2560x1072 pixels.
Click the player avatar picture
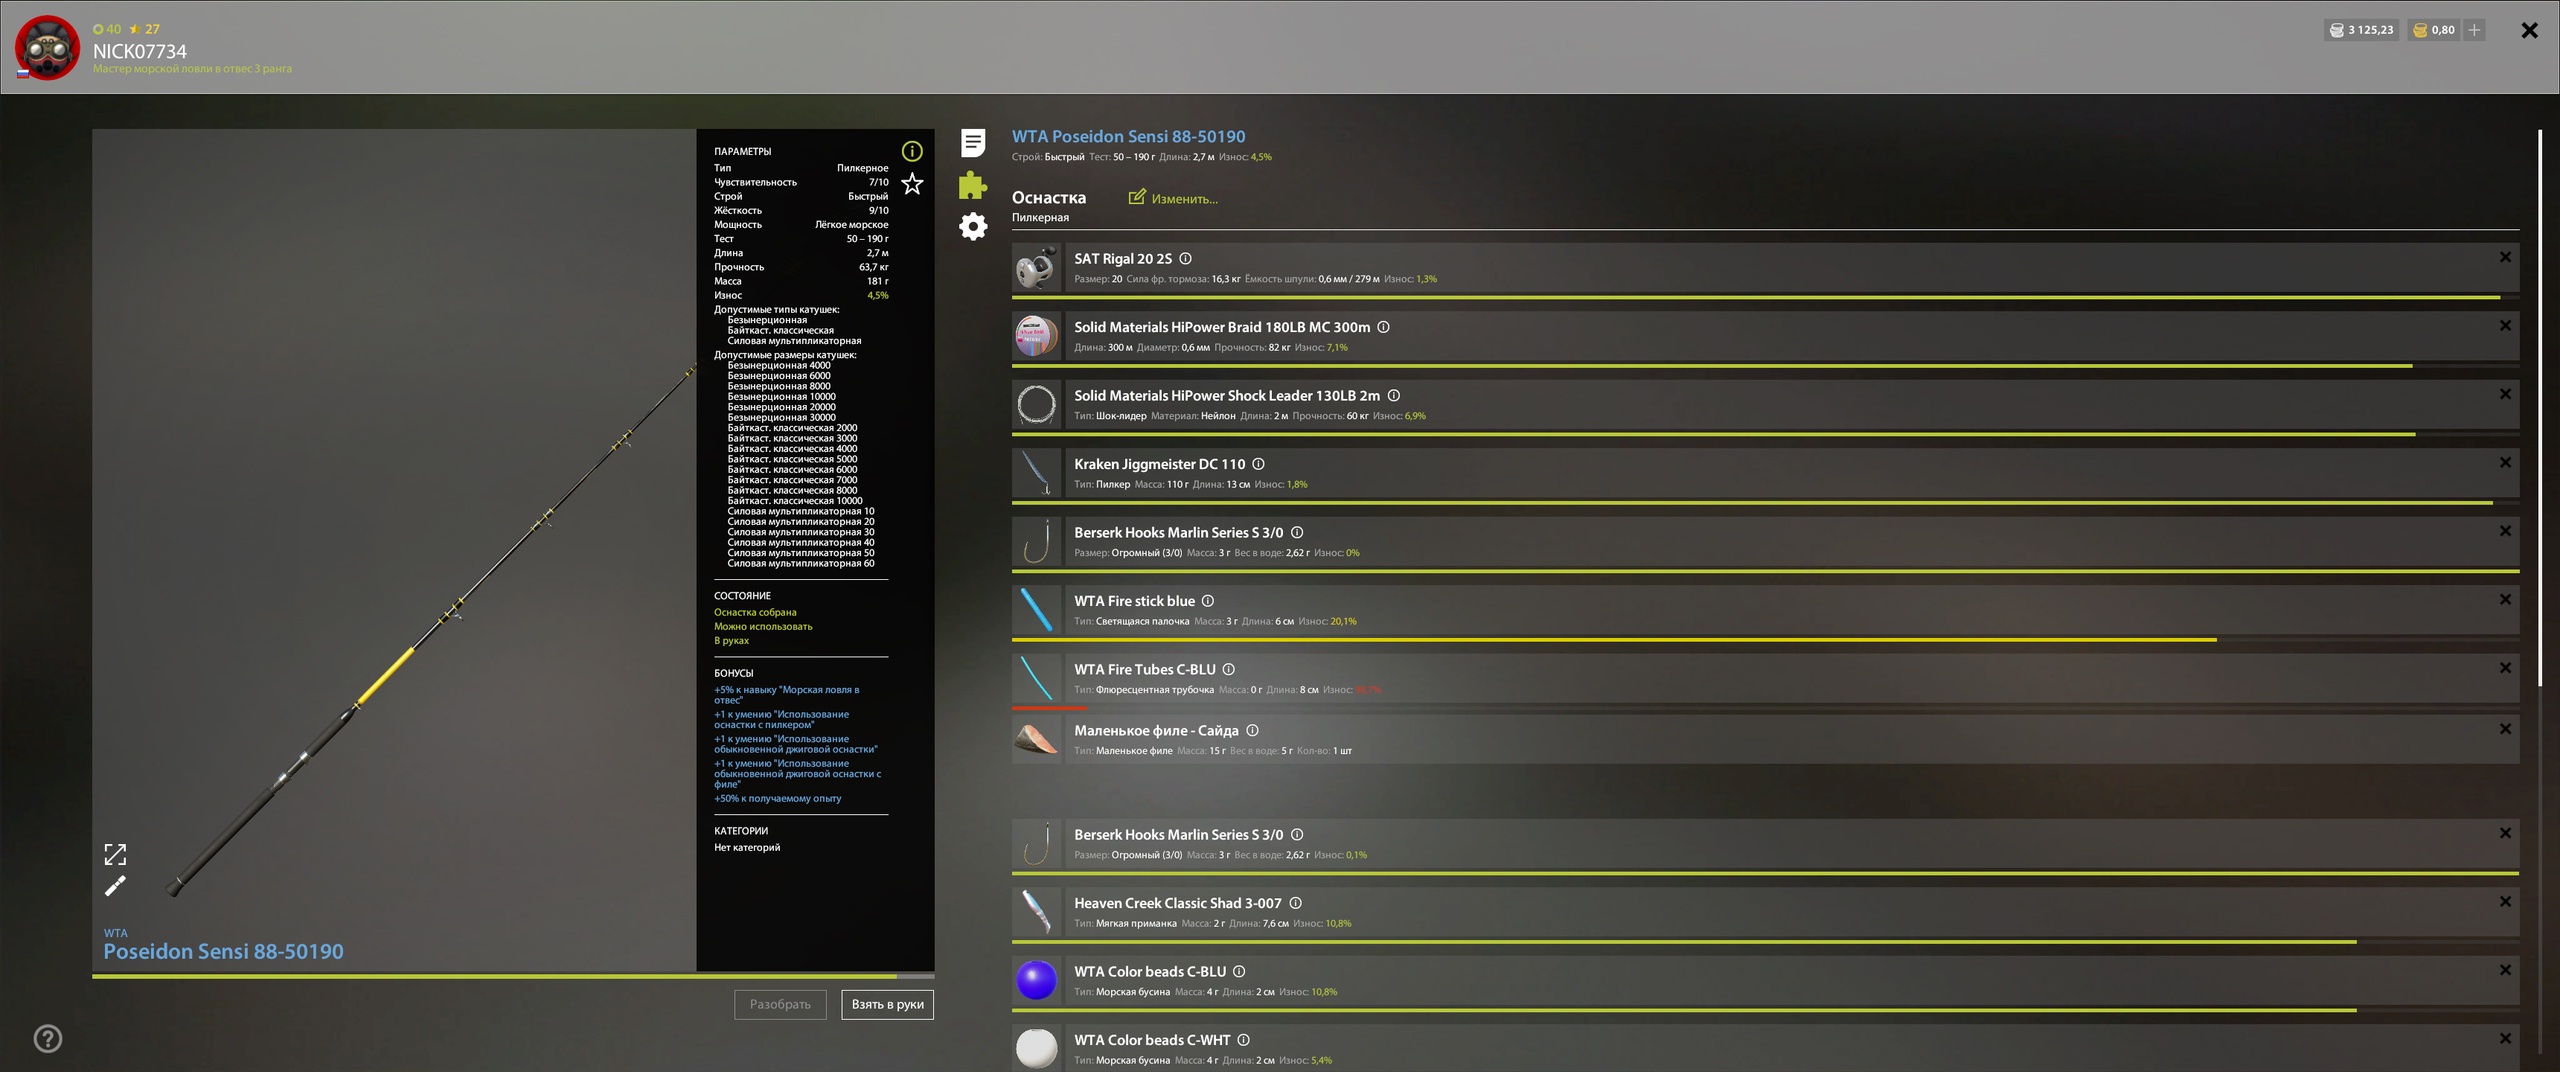47,47
